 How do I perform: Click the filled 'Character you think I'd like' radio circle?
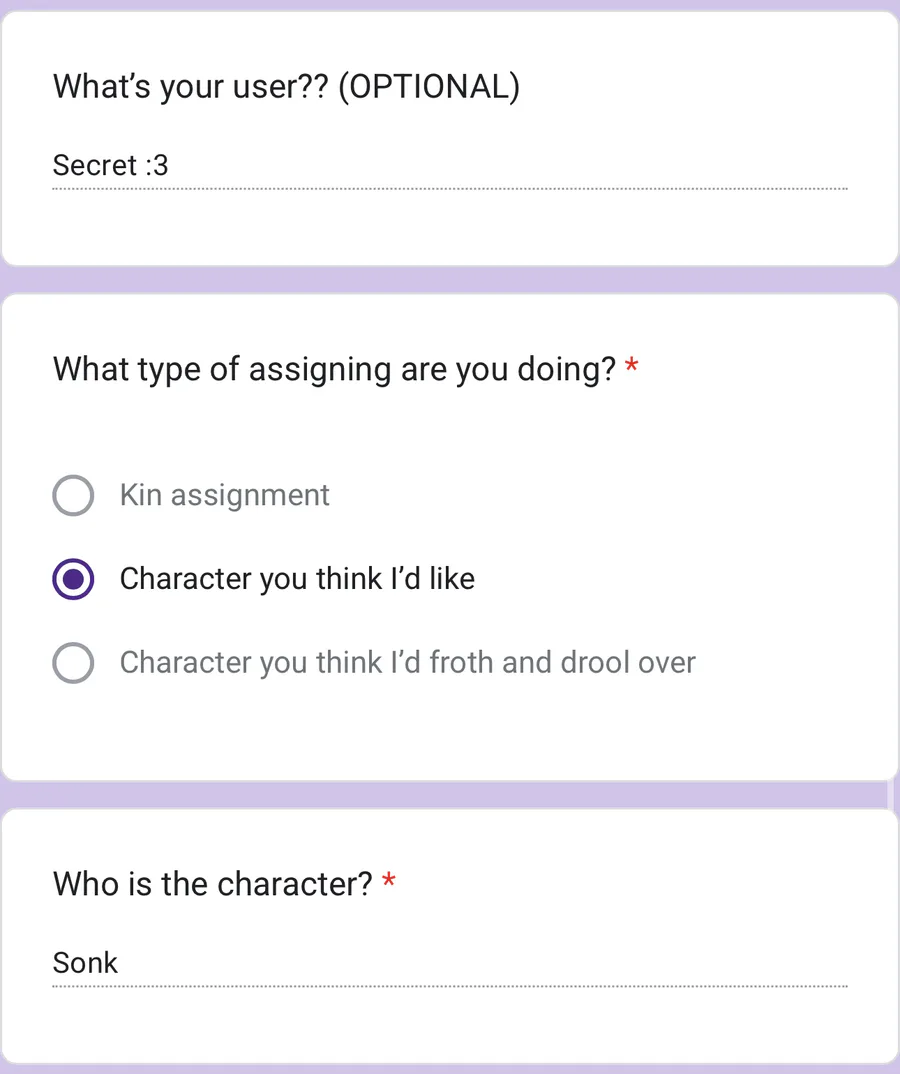click(73, 579)
